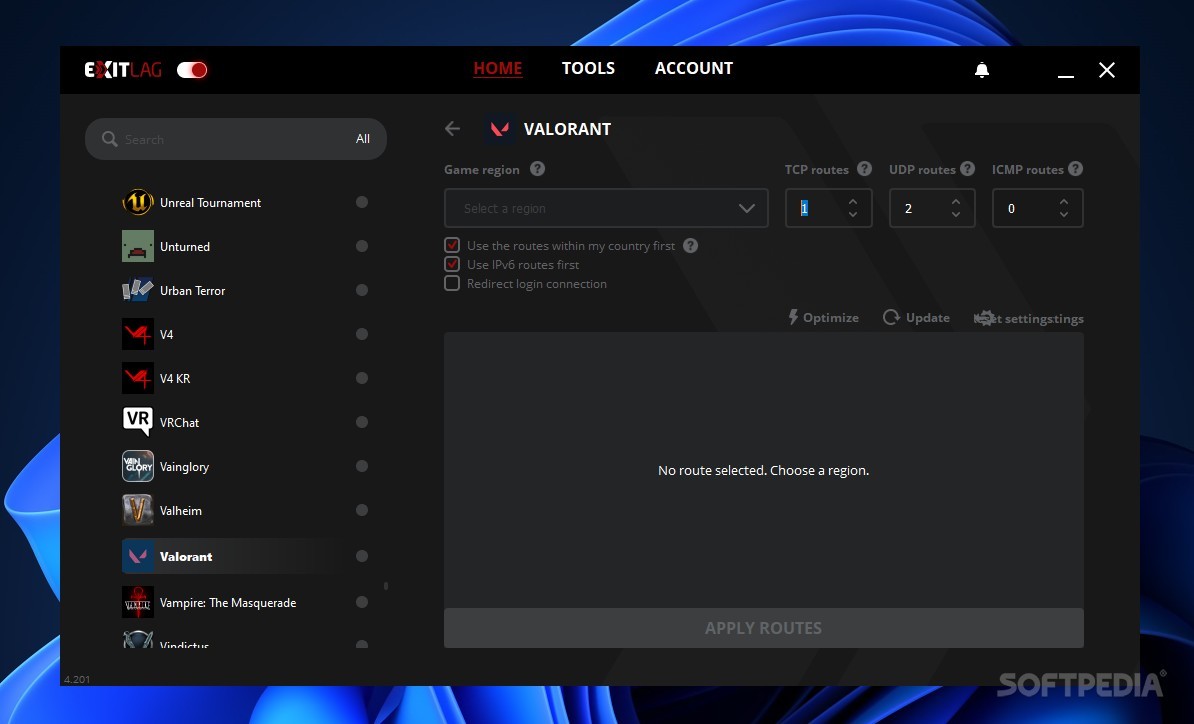
Task: Click the ExitLag logo
Action: click(x=123, y=70)
